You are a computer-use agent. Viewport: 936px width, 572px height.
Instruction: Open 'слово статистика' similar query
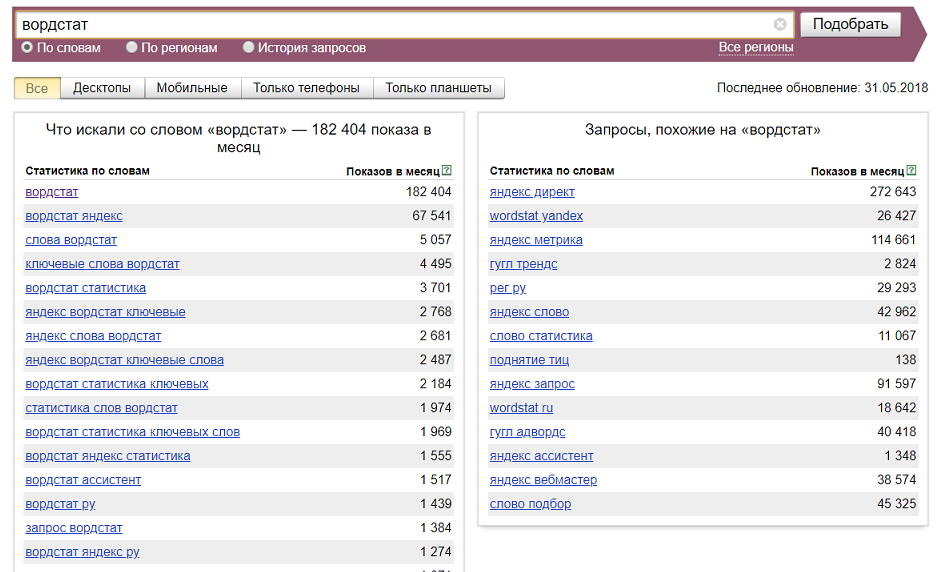point(541,336)
